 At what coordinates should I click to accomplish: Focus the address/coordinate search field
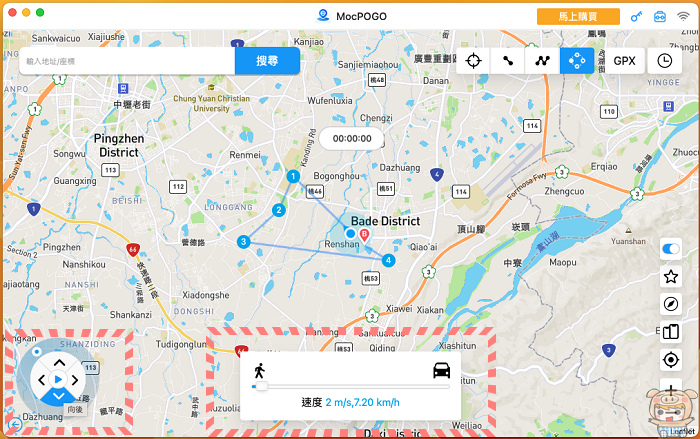tap(127, 61)
